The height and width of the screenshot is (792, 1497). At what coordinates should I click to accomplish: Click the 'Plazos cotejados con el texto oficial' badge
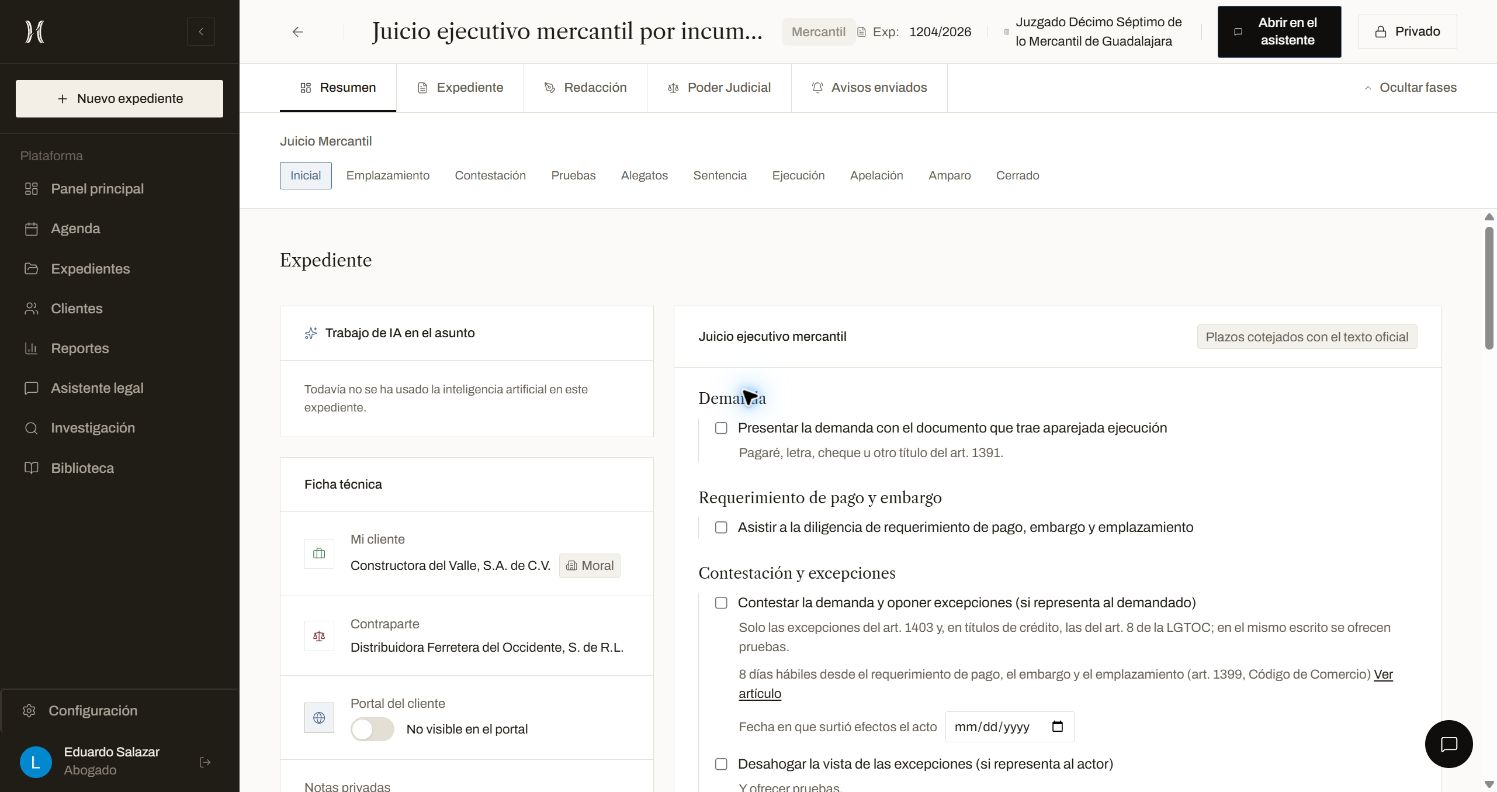click(x=1307, y=337)
